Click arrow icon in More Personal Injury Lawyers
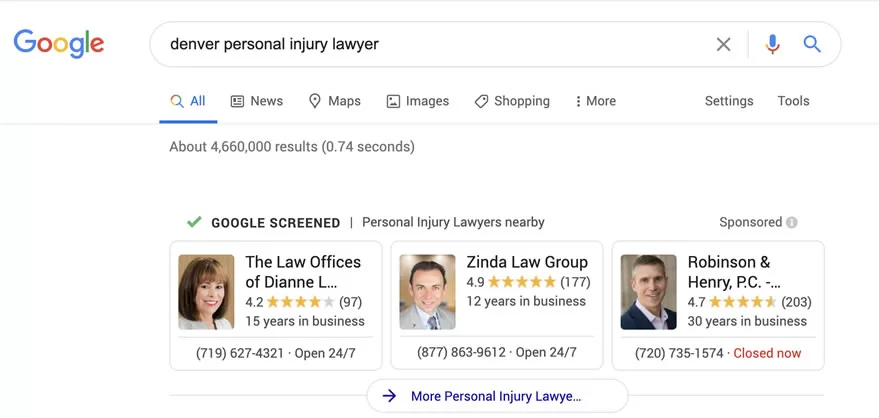 pyautogui.click(x=389, y=396)
